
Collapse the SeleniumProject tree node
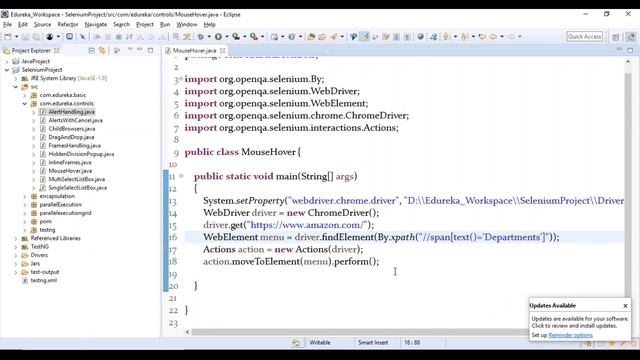click(x=7, y=70)
